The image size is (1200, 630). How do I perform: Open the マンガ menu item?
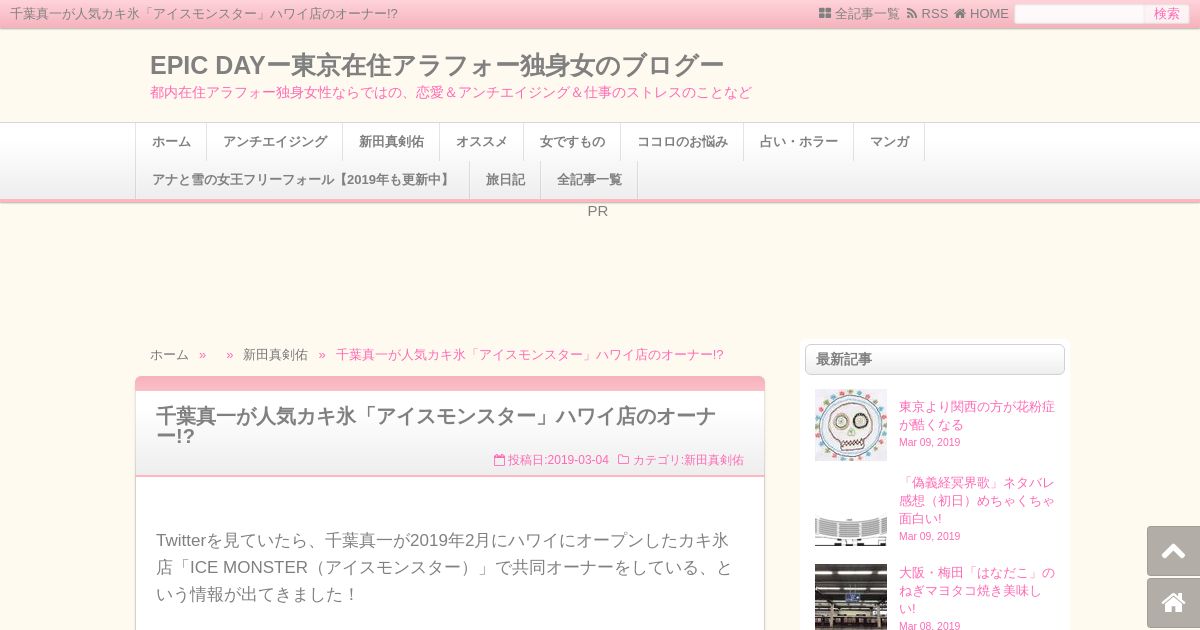tap(889, 142)
